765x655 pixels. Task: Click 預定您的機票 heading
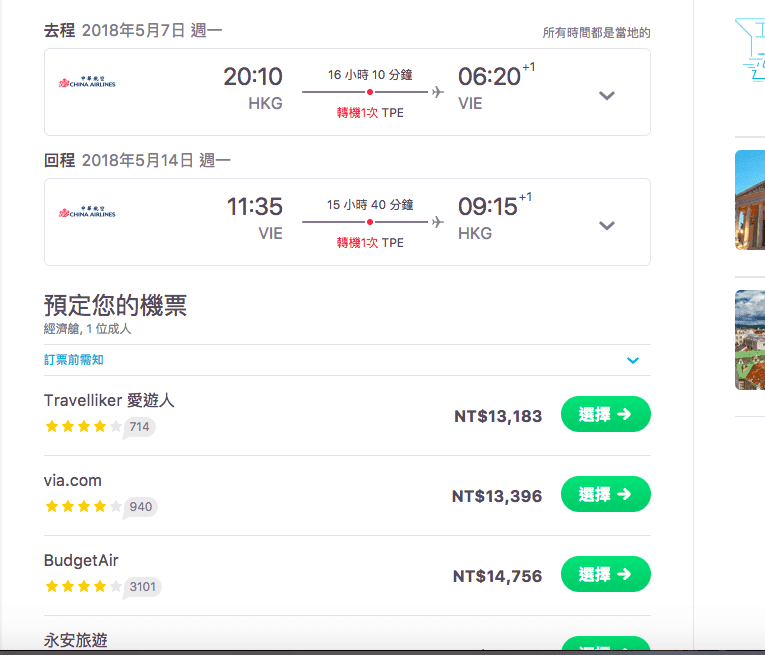(115, 305)
